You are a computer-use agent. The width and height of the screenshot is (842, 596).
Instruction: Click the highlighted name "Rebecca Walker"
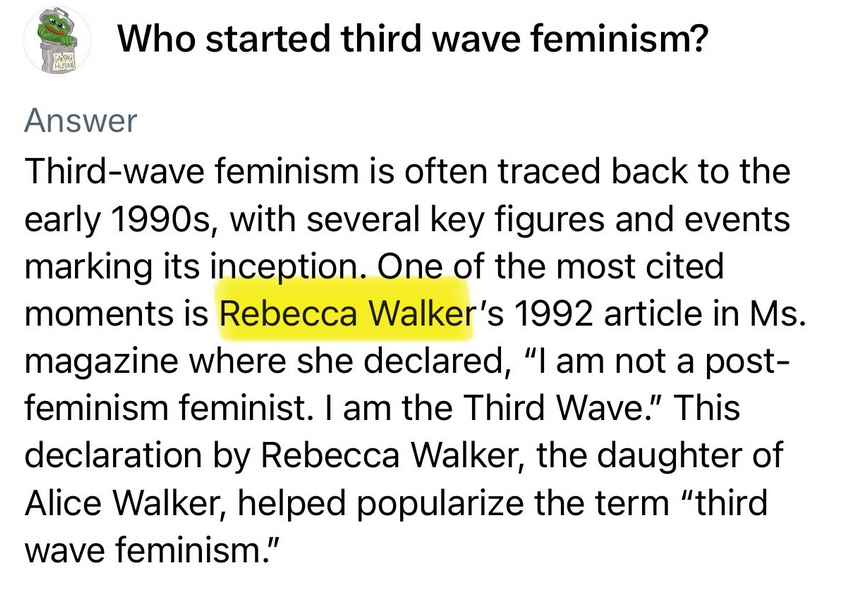(346, 313)
